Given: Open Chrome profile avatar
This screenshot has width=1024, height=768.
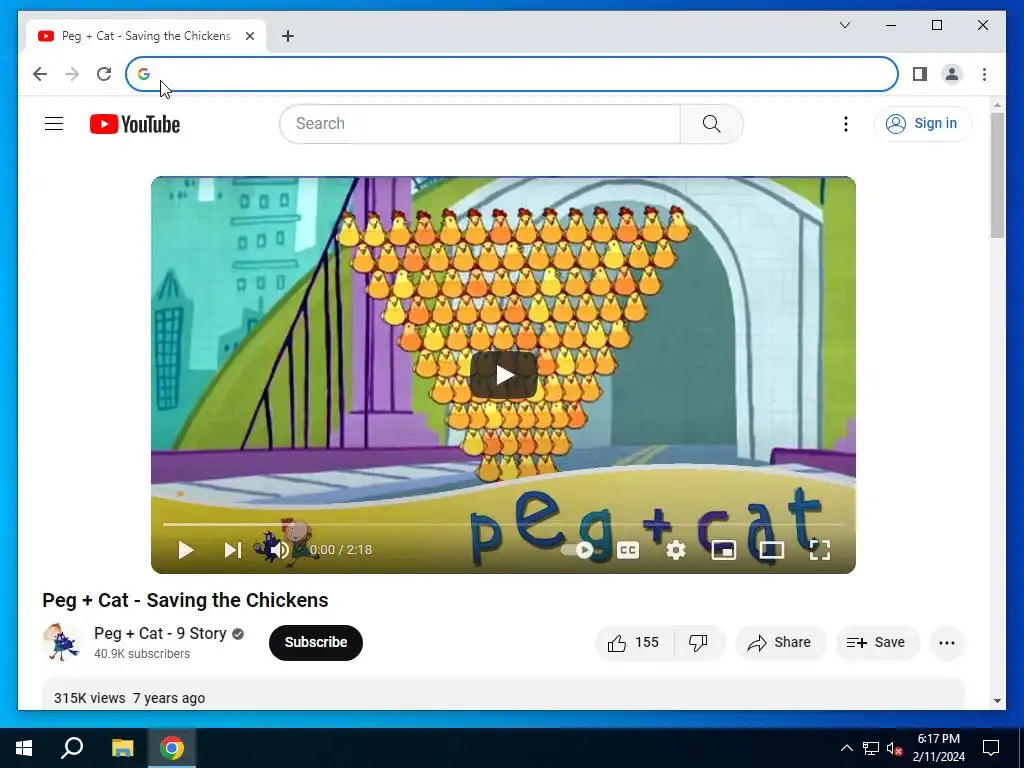Looking at the screenshot, I should click(952, 74).
